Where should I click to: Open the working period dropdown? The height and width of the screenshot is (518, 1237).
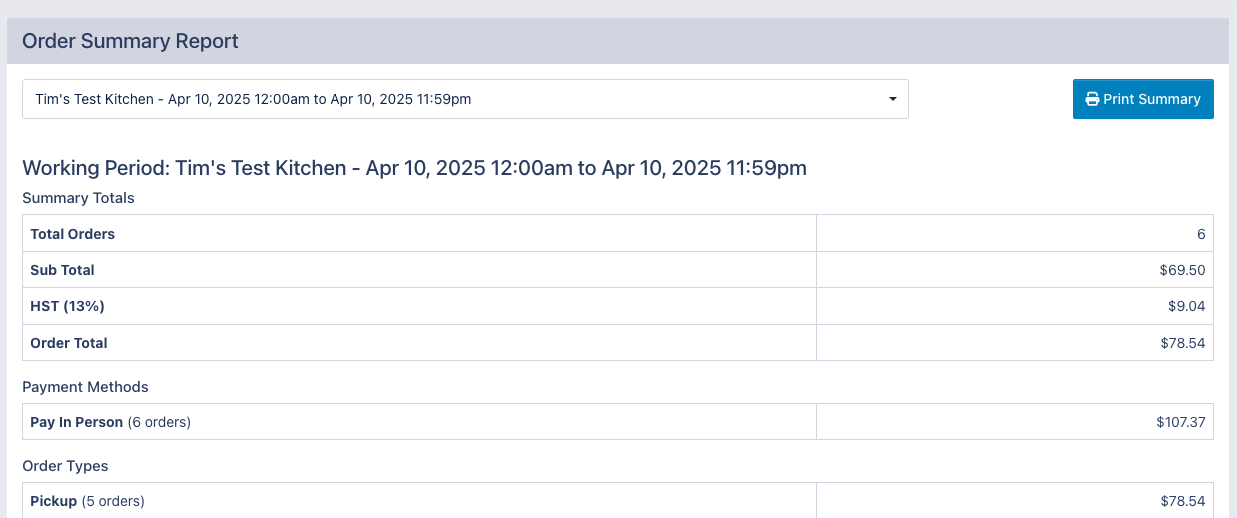click(x=465, y=99)
